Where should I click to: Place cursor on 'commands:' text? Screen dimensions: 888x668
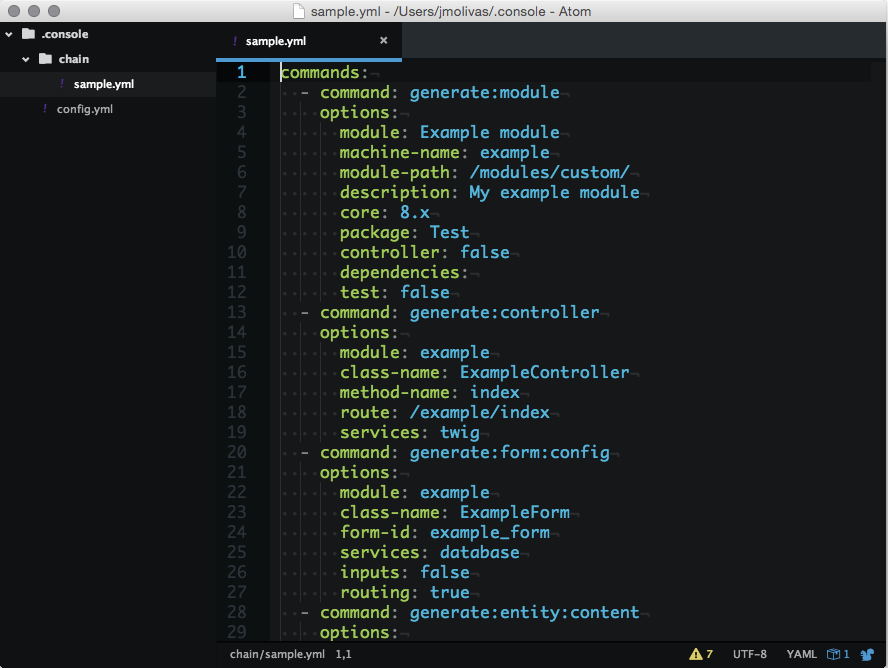325,73
